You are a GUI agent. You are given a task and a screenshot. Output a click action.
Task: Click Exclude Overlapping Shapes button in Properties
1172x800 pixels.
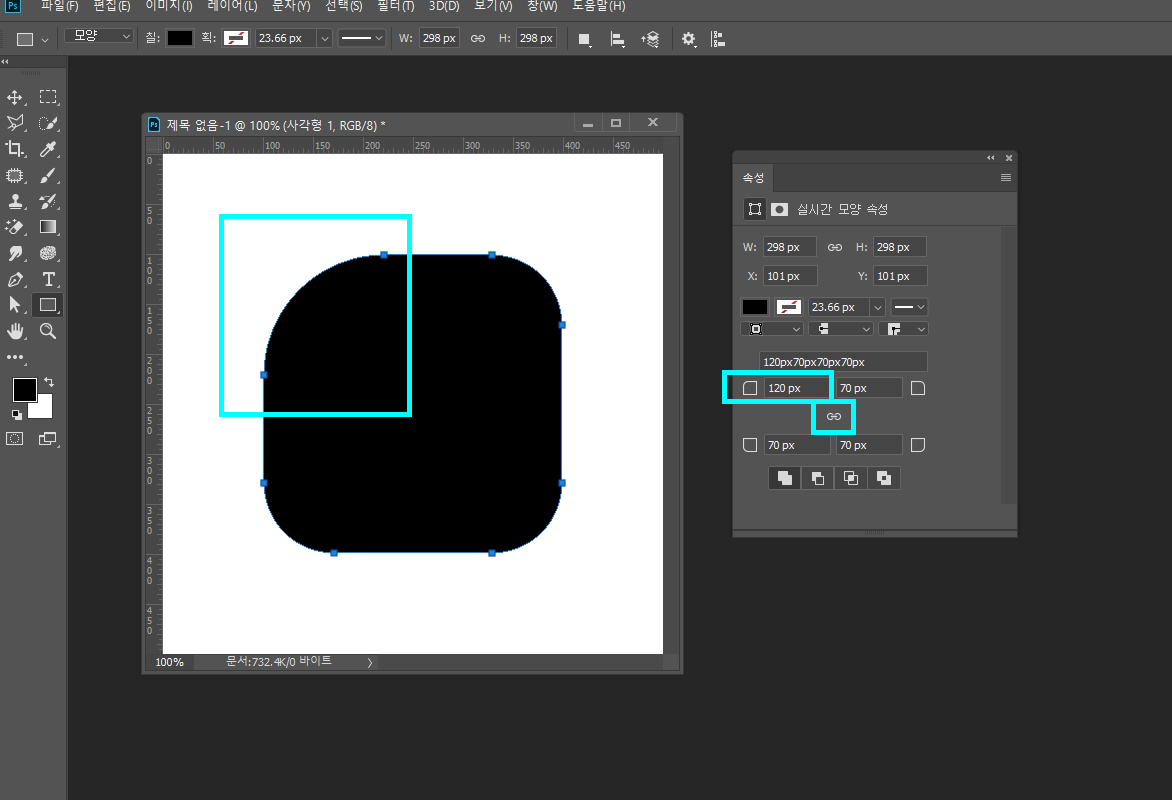pos(883,479)
